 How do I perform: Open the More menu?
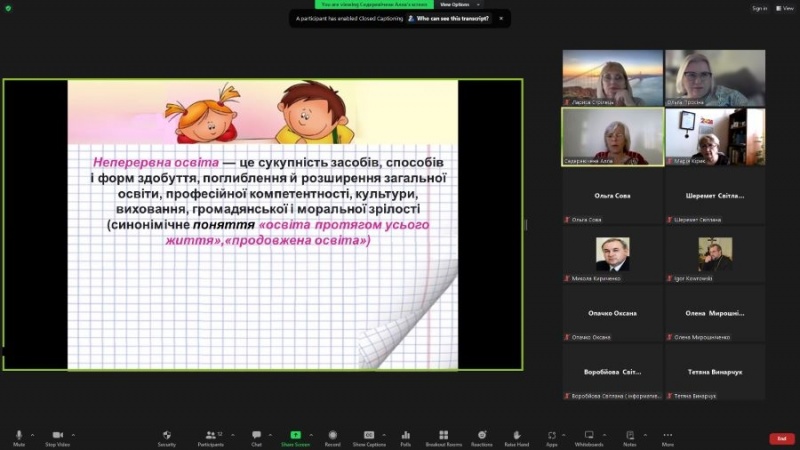point(667,437)
